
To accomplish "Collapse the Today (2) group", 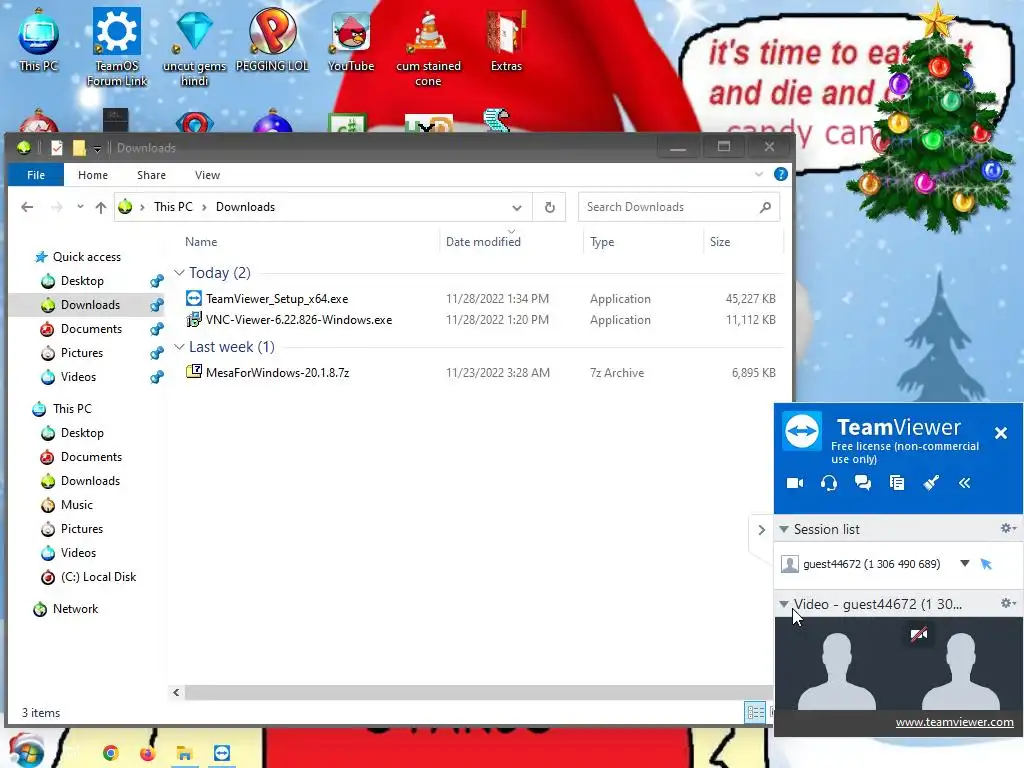I will pyautogui.click(x=179, y=272).
